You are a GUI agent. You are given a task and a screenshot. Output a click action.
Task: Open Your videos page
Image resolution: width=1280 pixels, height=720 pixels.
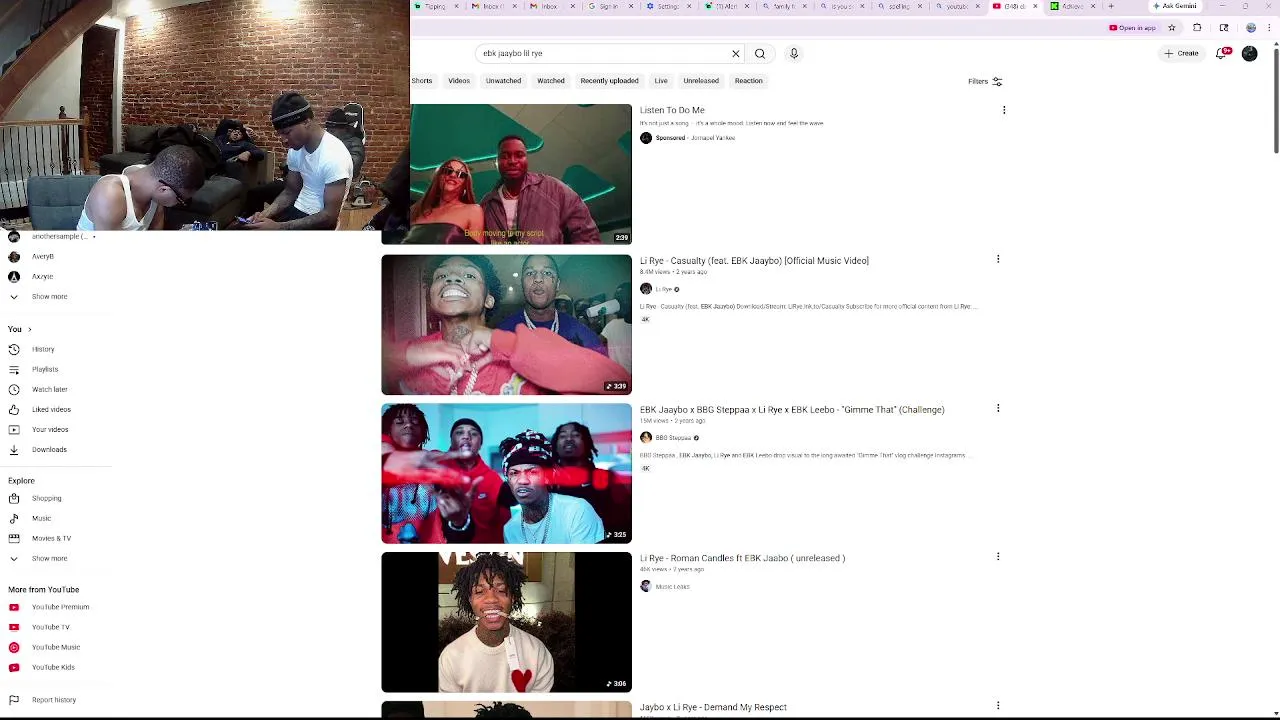click(50, 429)
